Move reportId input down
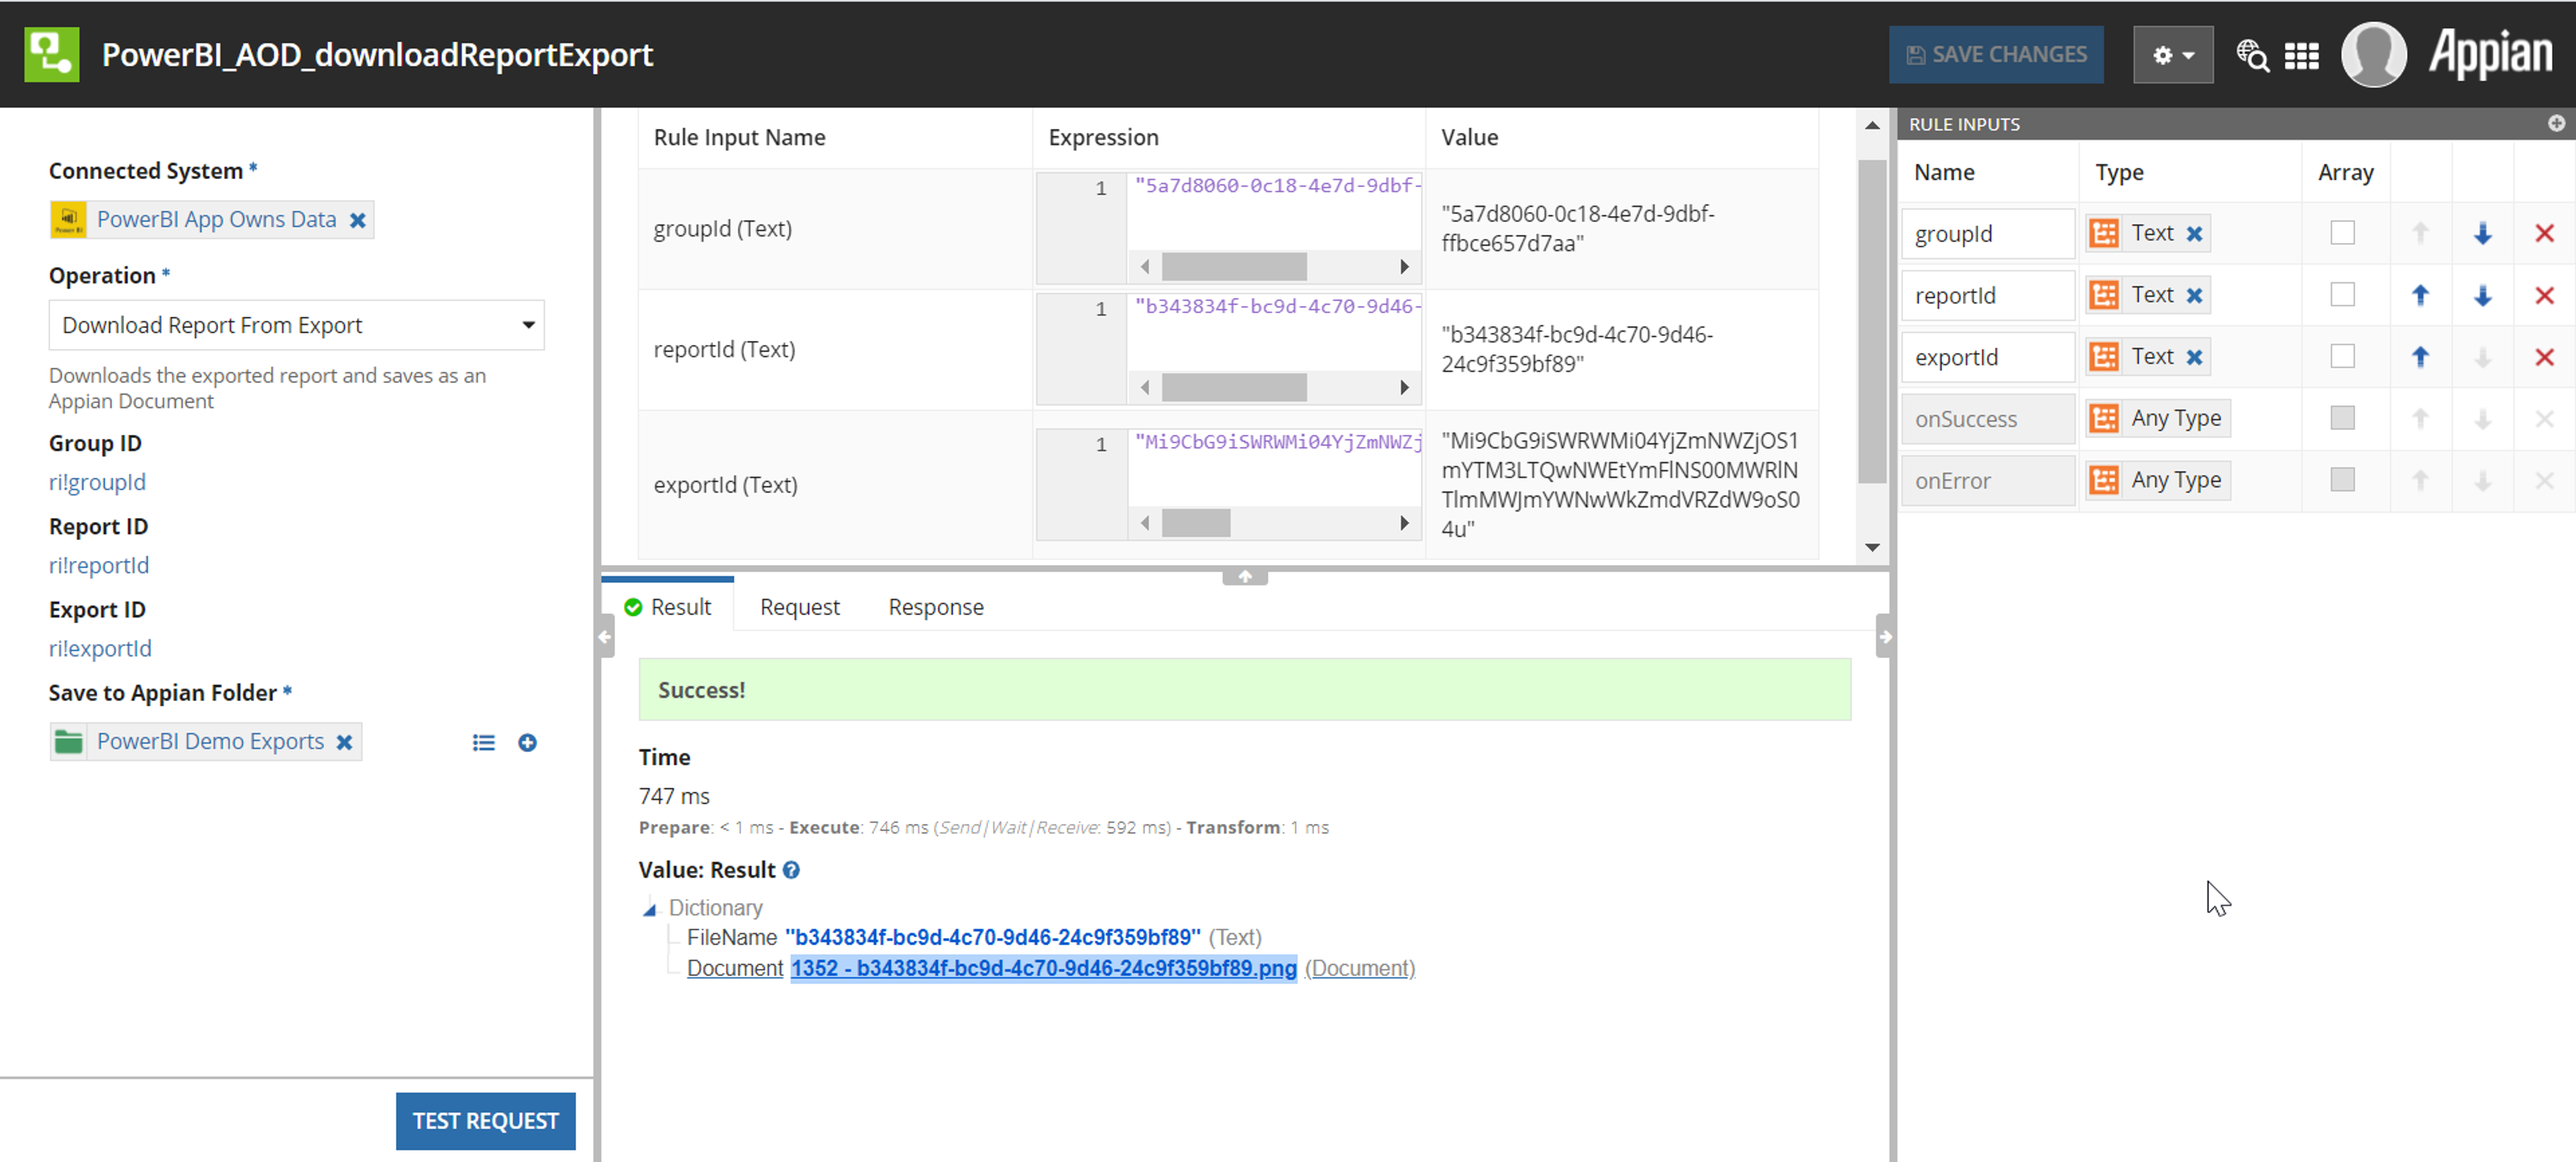The height and width of the screenshot is (1162, 2576). coord(2482,296)
